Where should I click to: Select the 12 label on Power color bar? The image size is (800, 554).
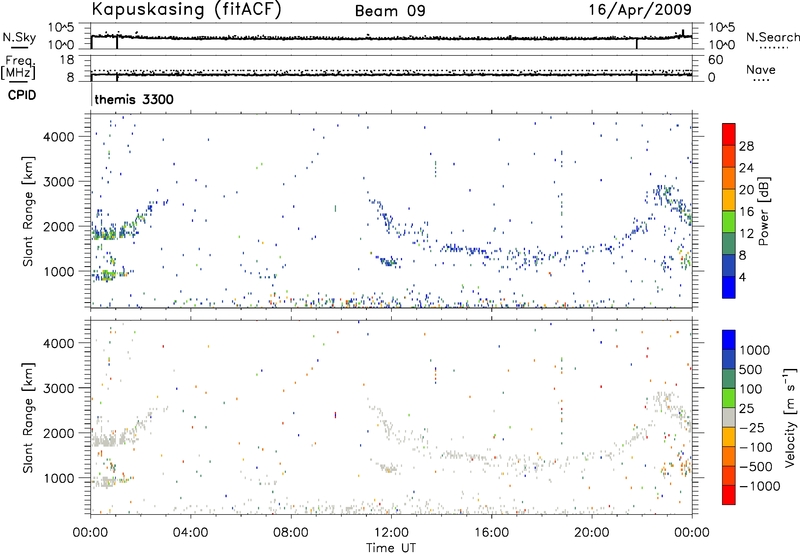coord(746,233)
